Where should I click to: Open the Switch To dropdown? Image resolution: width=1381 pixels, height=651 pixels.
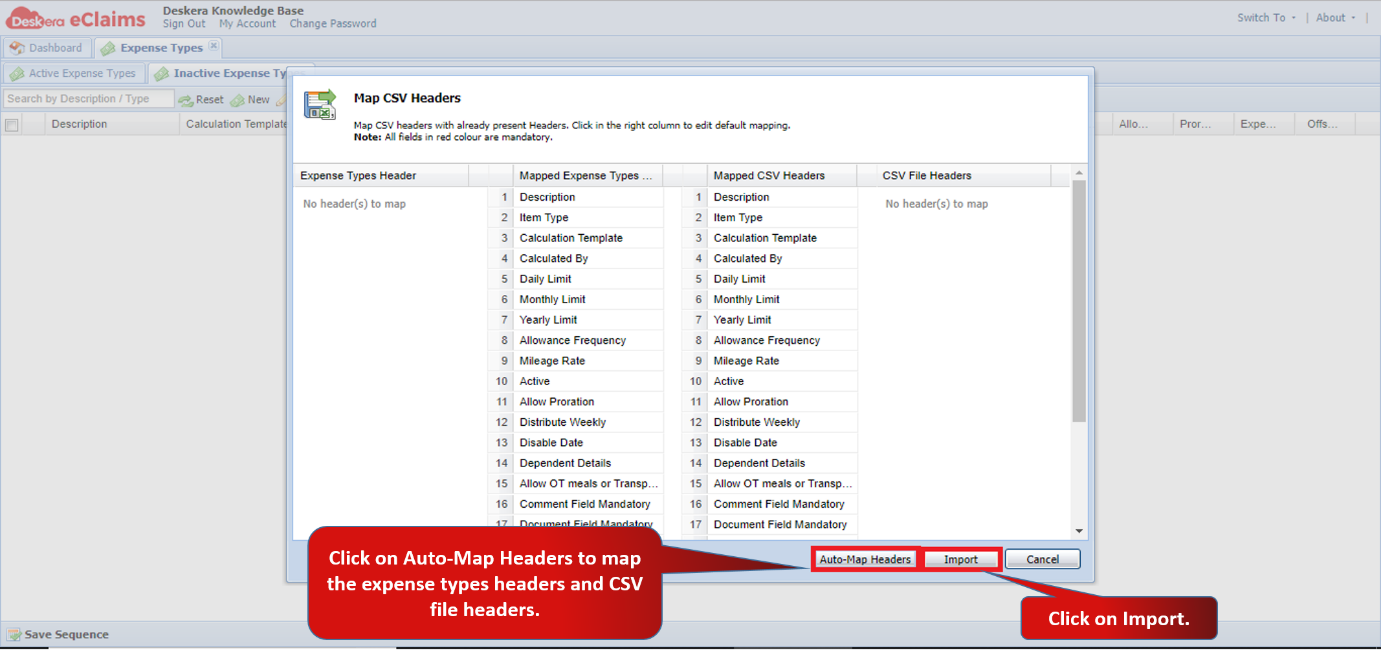[x=1266, y=18]
